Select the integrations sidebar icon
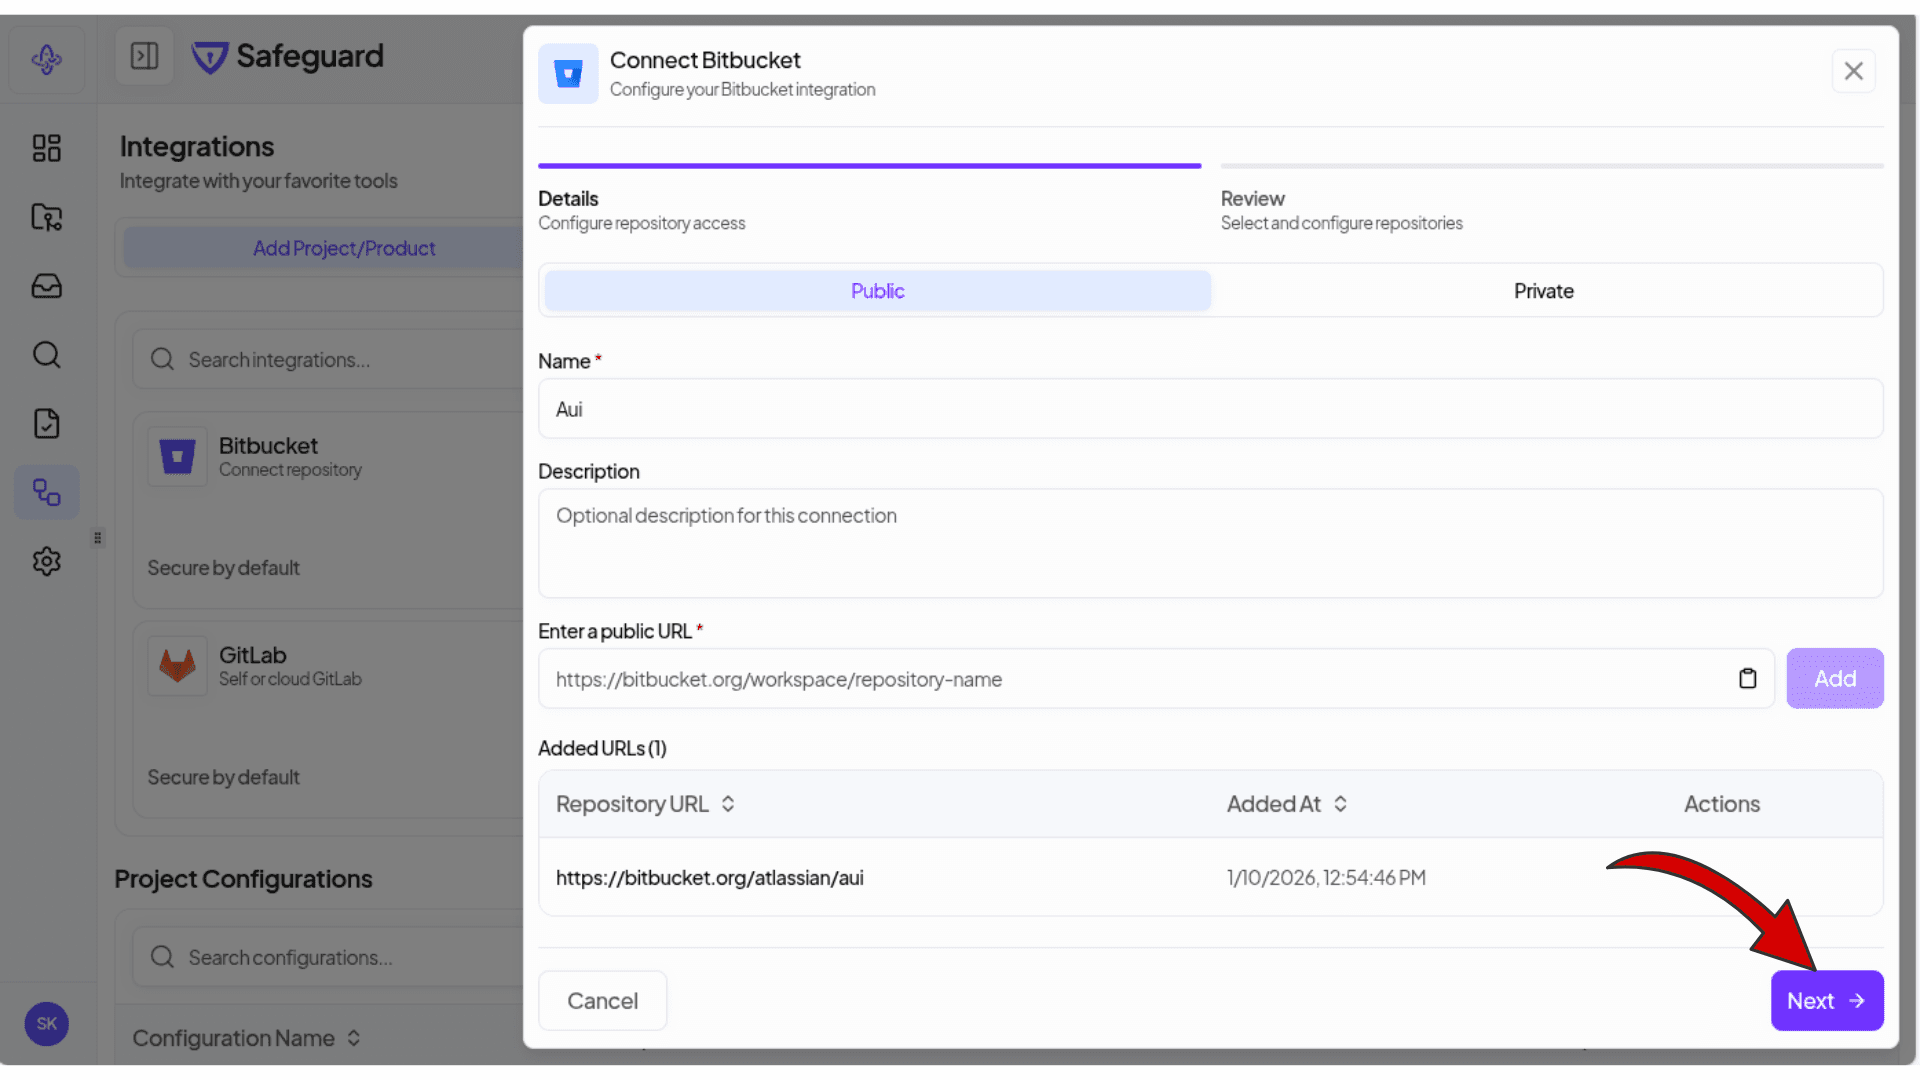Viewport: 1920px width, 1080px height. 46,492
